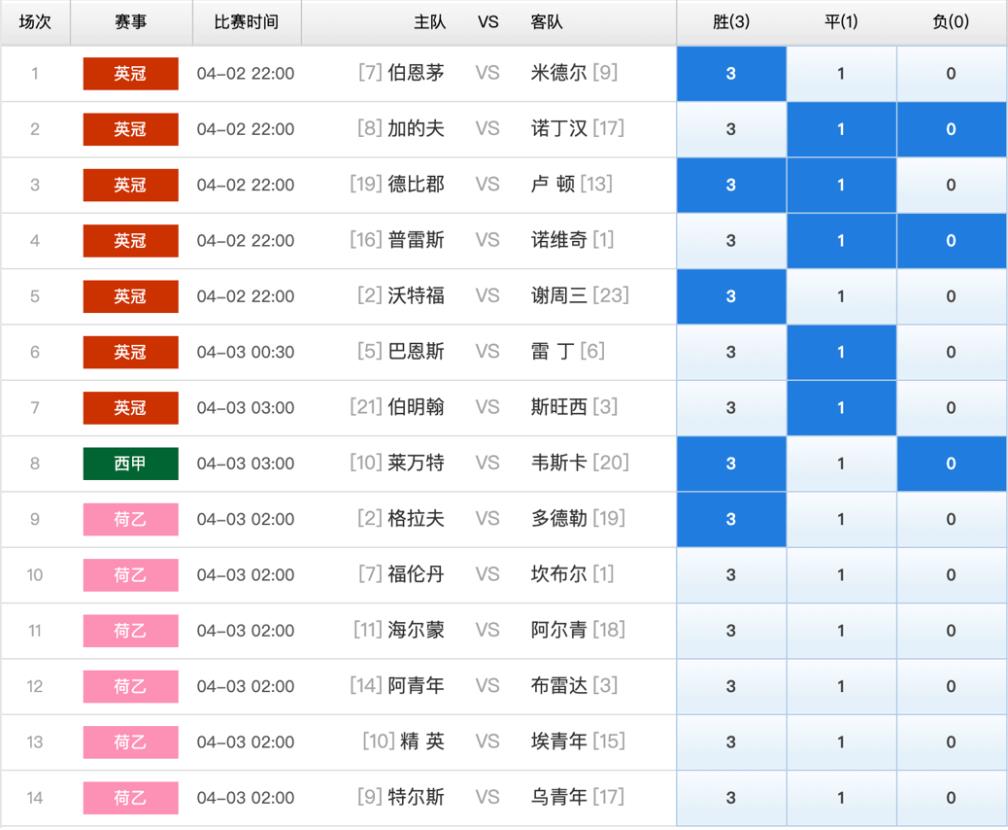Screen dimensions: 1008x830
Task: Click the 场次 column header
Action: [x=35, y=22]
